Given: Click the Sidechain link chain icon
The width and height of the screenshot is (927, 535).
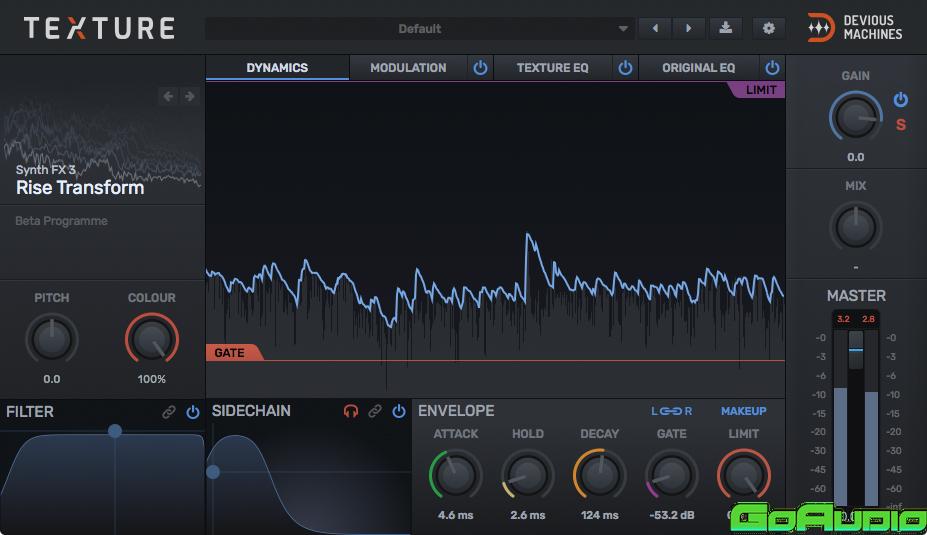Looking at the screenshot, I should pos(375,411).
